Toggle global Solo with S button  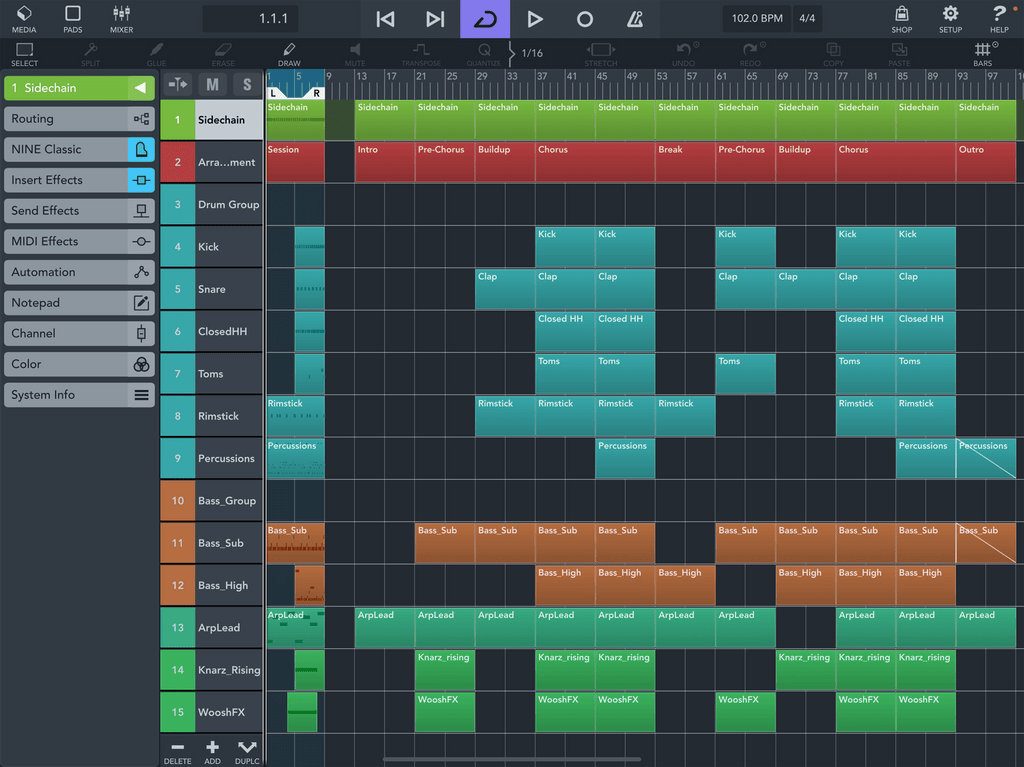point(247,84)
